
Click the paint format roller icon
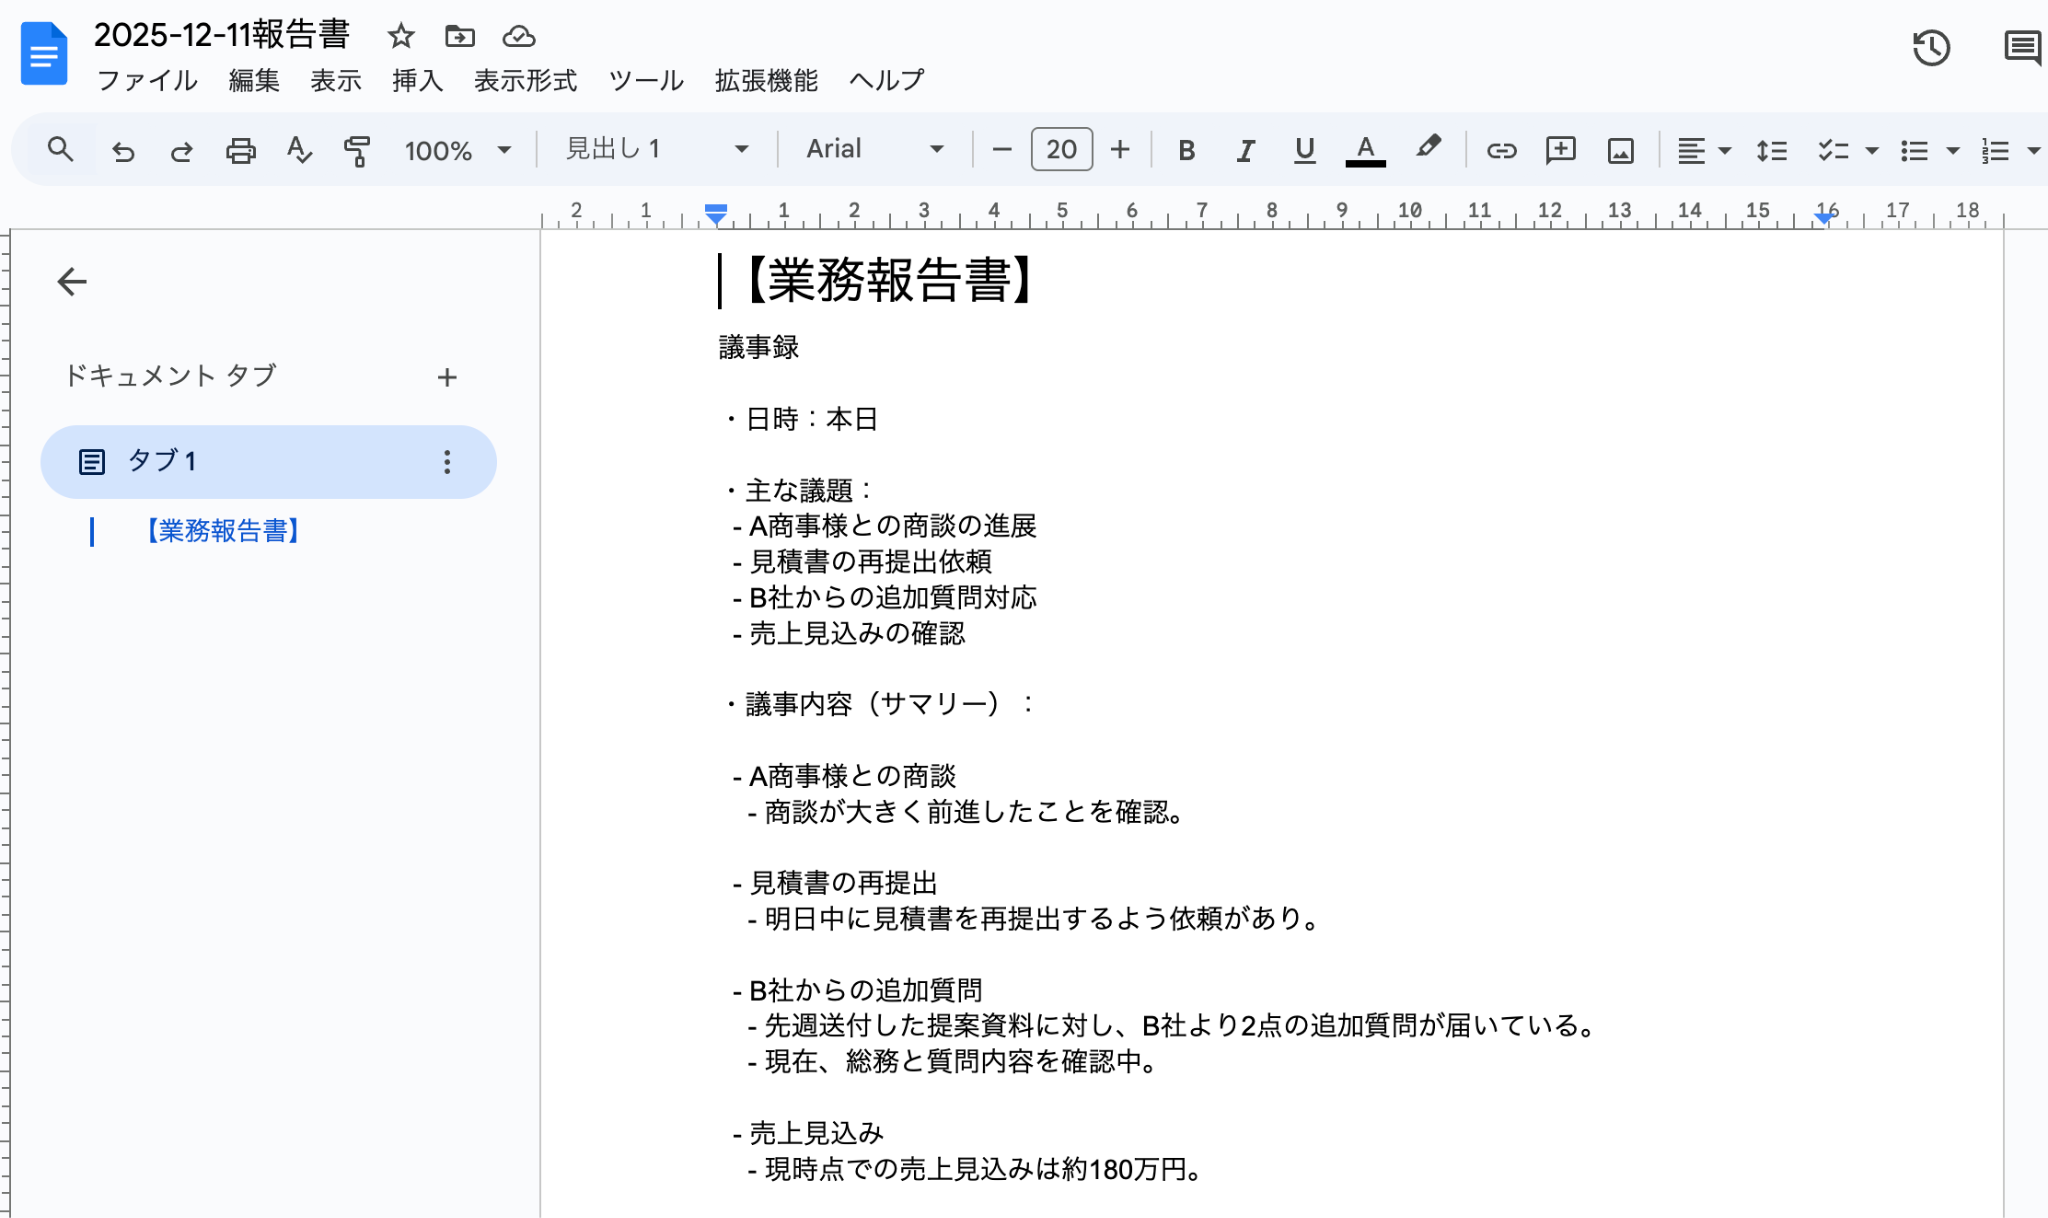[x=357, y=150]
